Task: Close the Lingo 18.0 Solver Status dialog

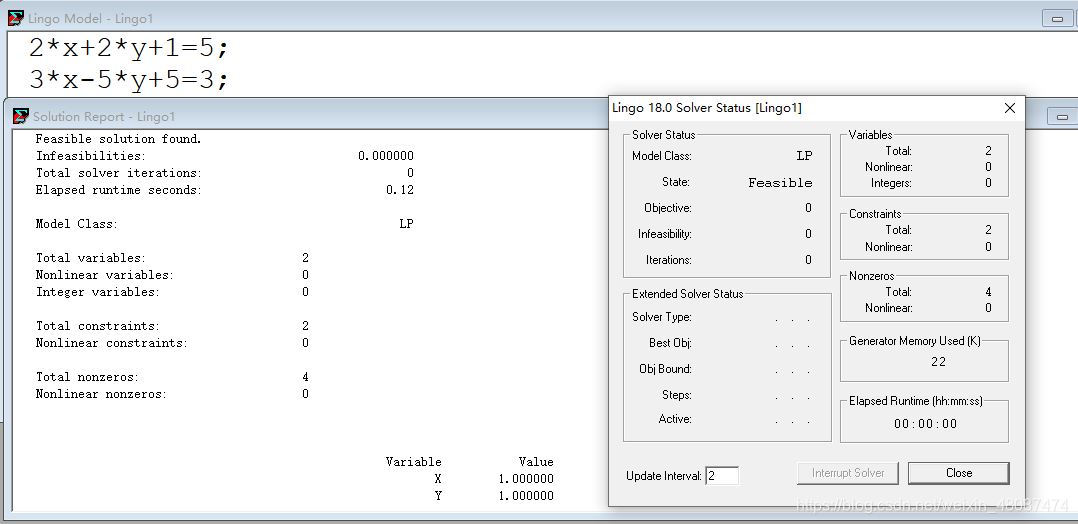Action: pos(1010,108)
